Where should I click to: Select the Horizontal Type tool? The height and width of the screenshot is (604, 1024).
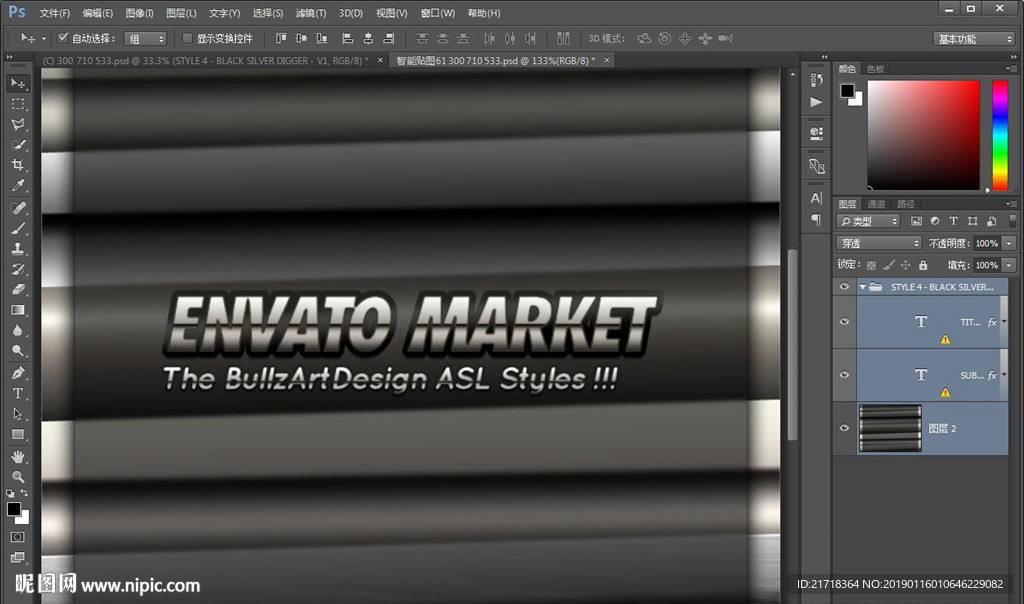click(18, 393)
